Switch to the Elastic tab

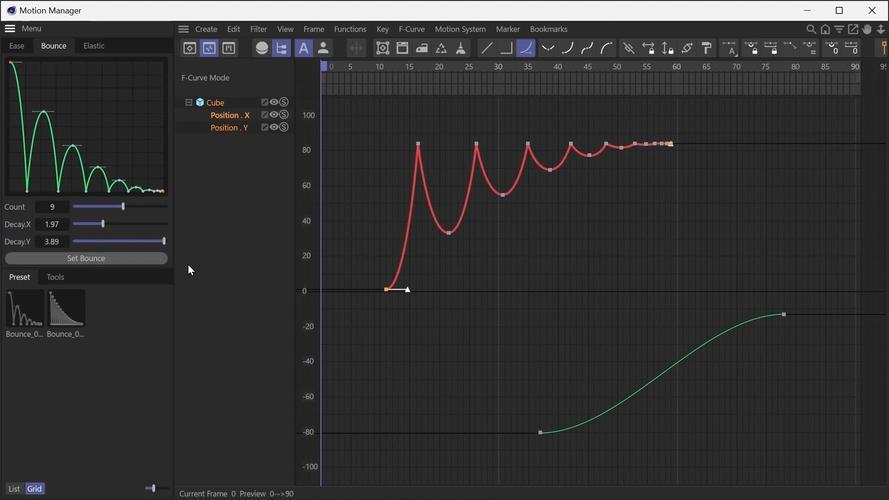94,46
